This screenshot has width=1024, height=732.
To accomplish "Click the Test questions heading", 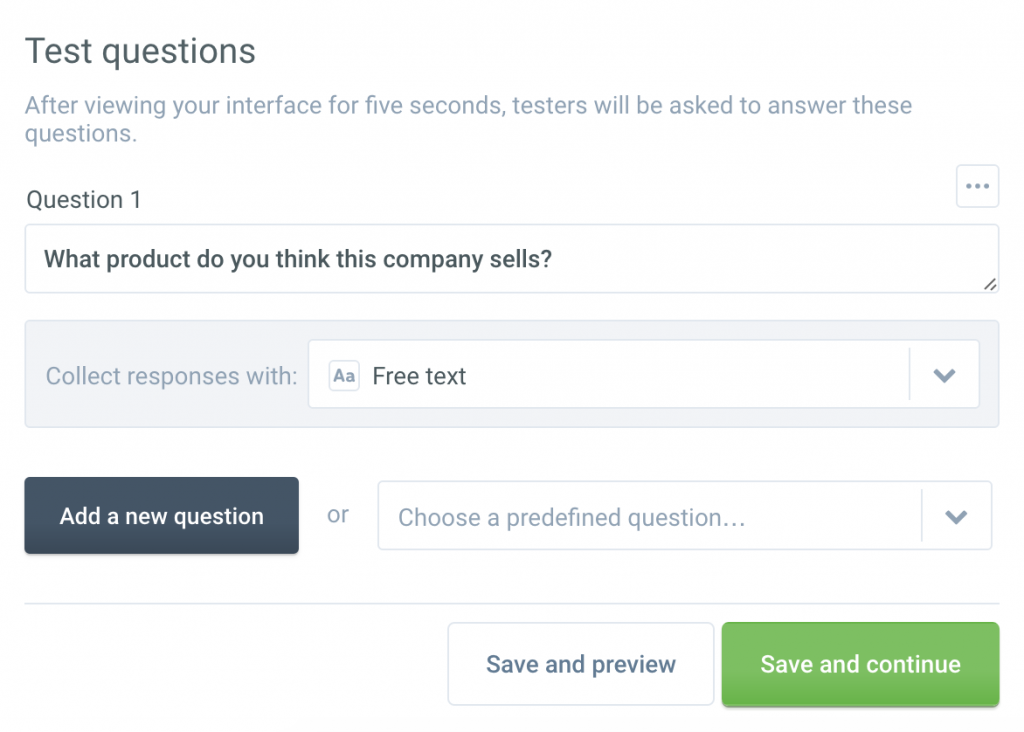I will coord(140,51).
